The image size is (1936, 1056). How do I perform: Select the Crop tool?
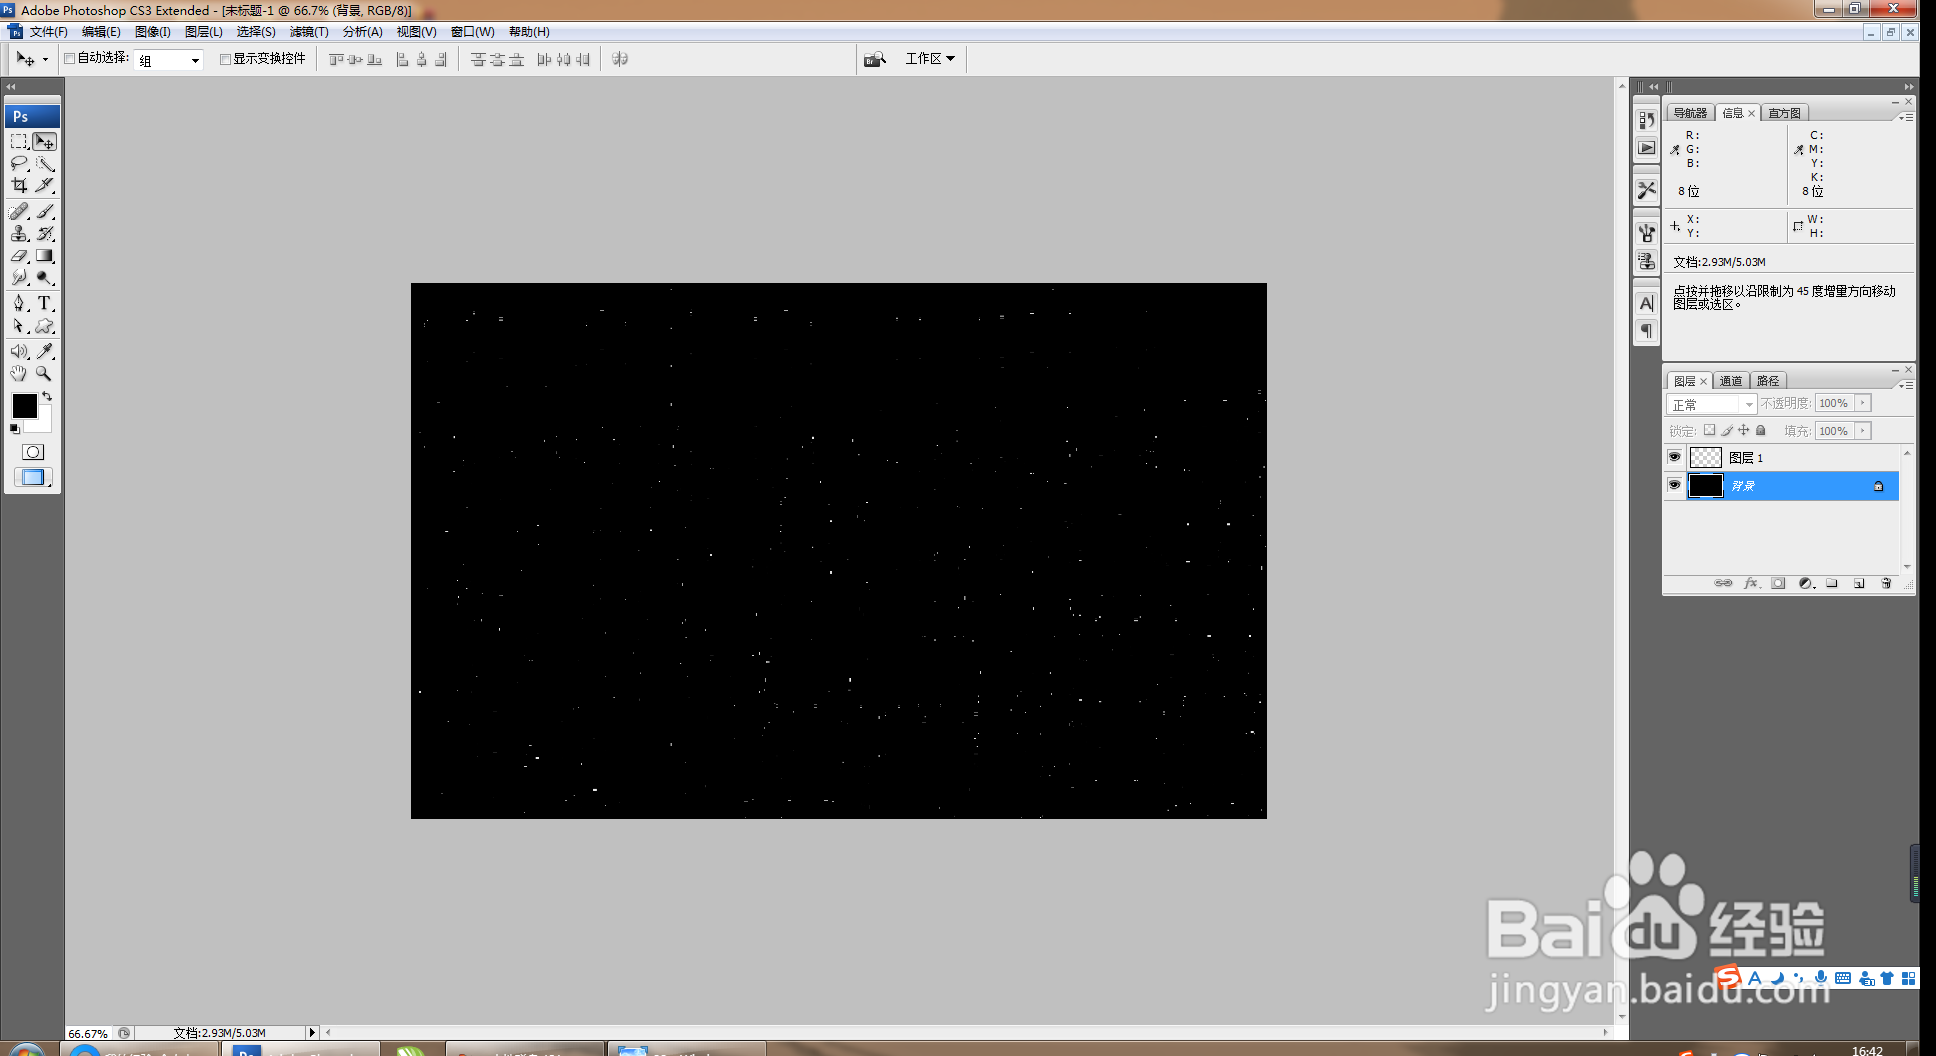pyautogui.click(x=19, y=186)
